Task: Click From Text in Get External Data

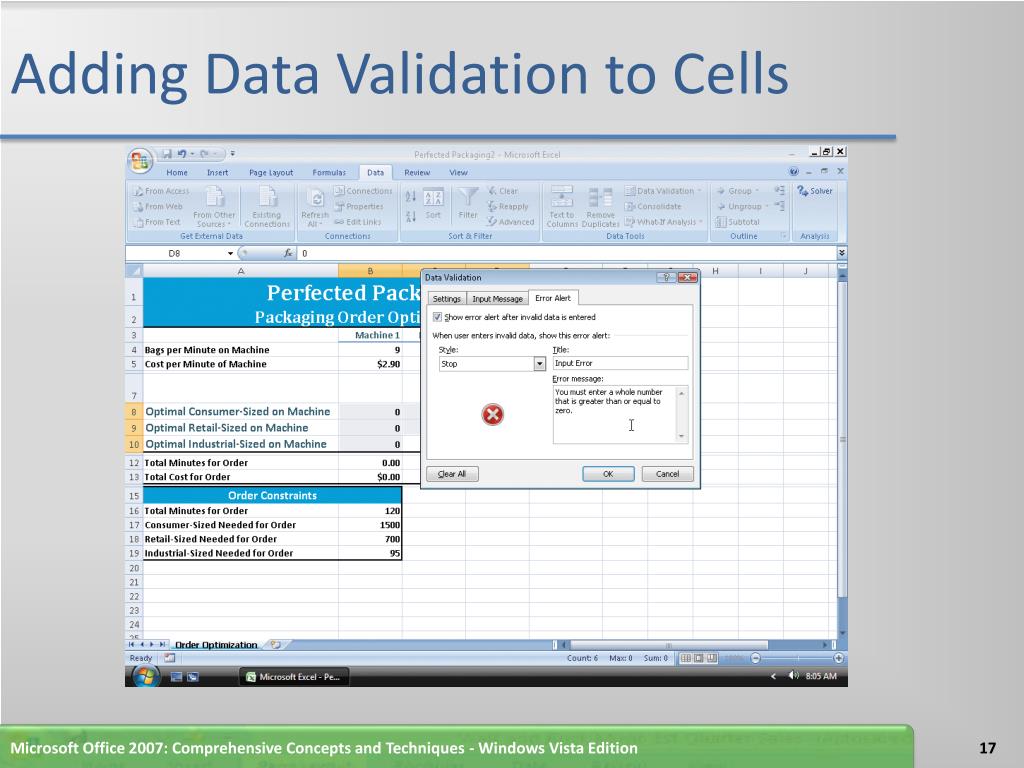Action: (x=157, y=222)
